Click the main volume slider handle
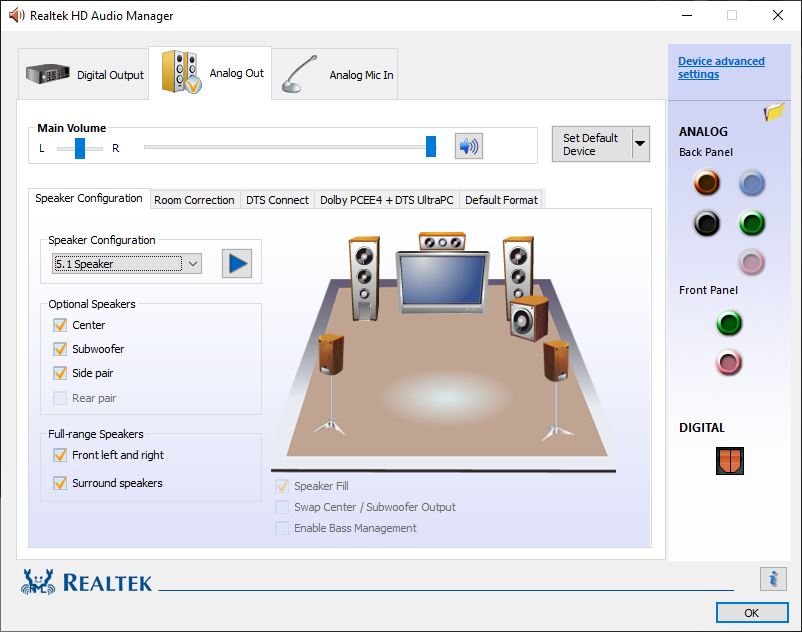The height and width of the screenshot is (632, 802). (x=431, y=147)
